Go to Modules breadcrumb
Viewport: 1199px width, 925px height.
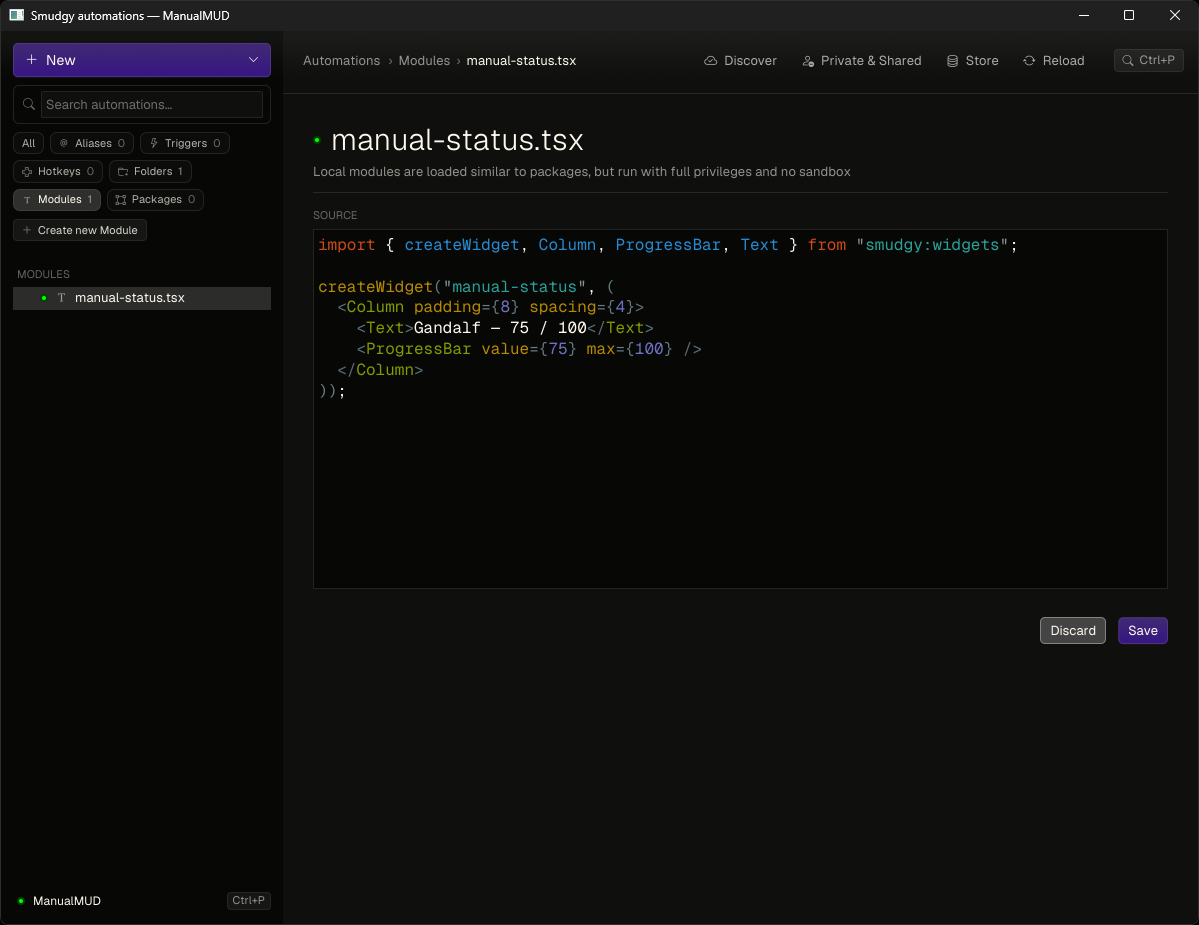tap(424, 60)
